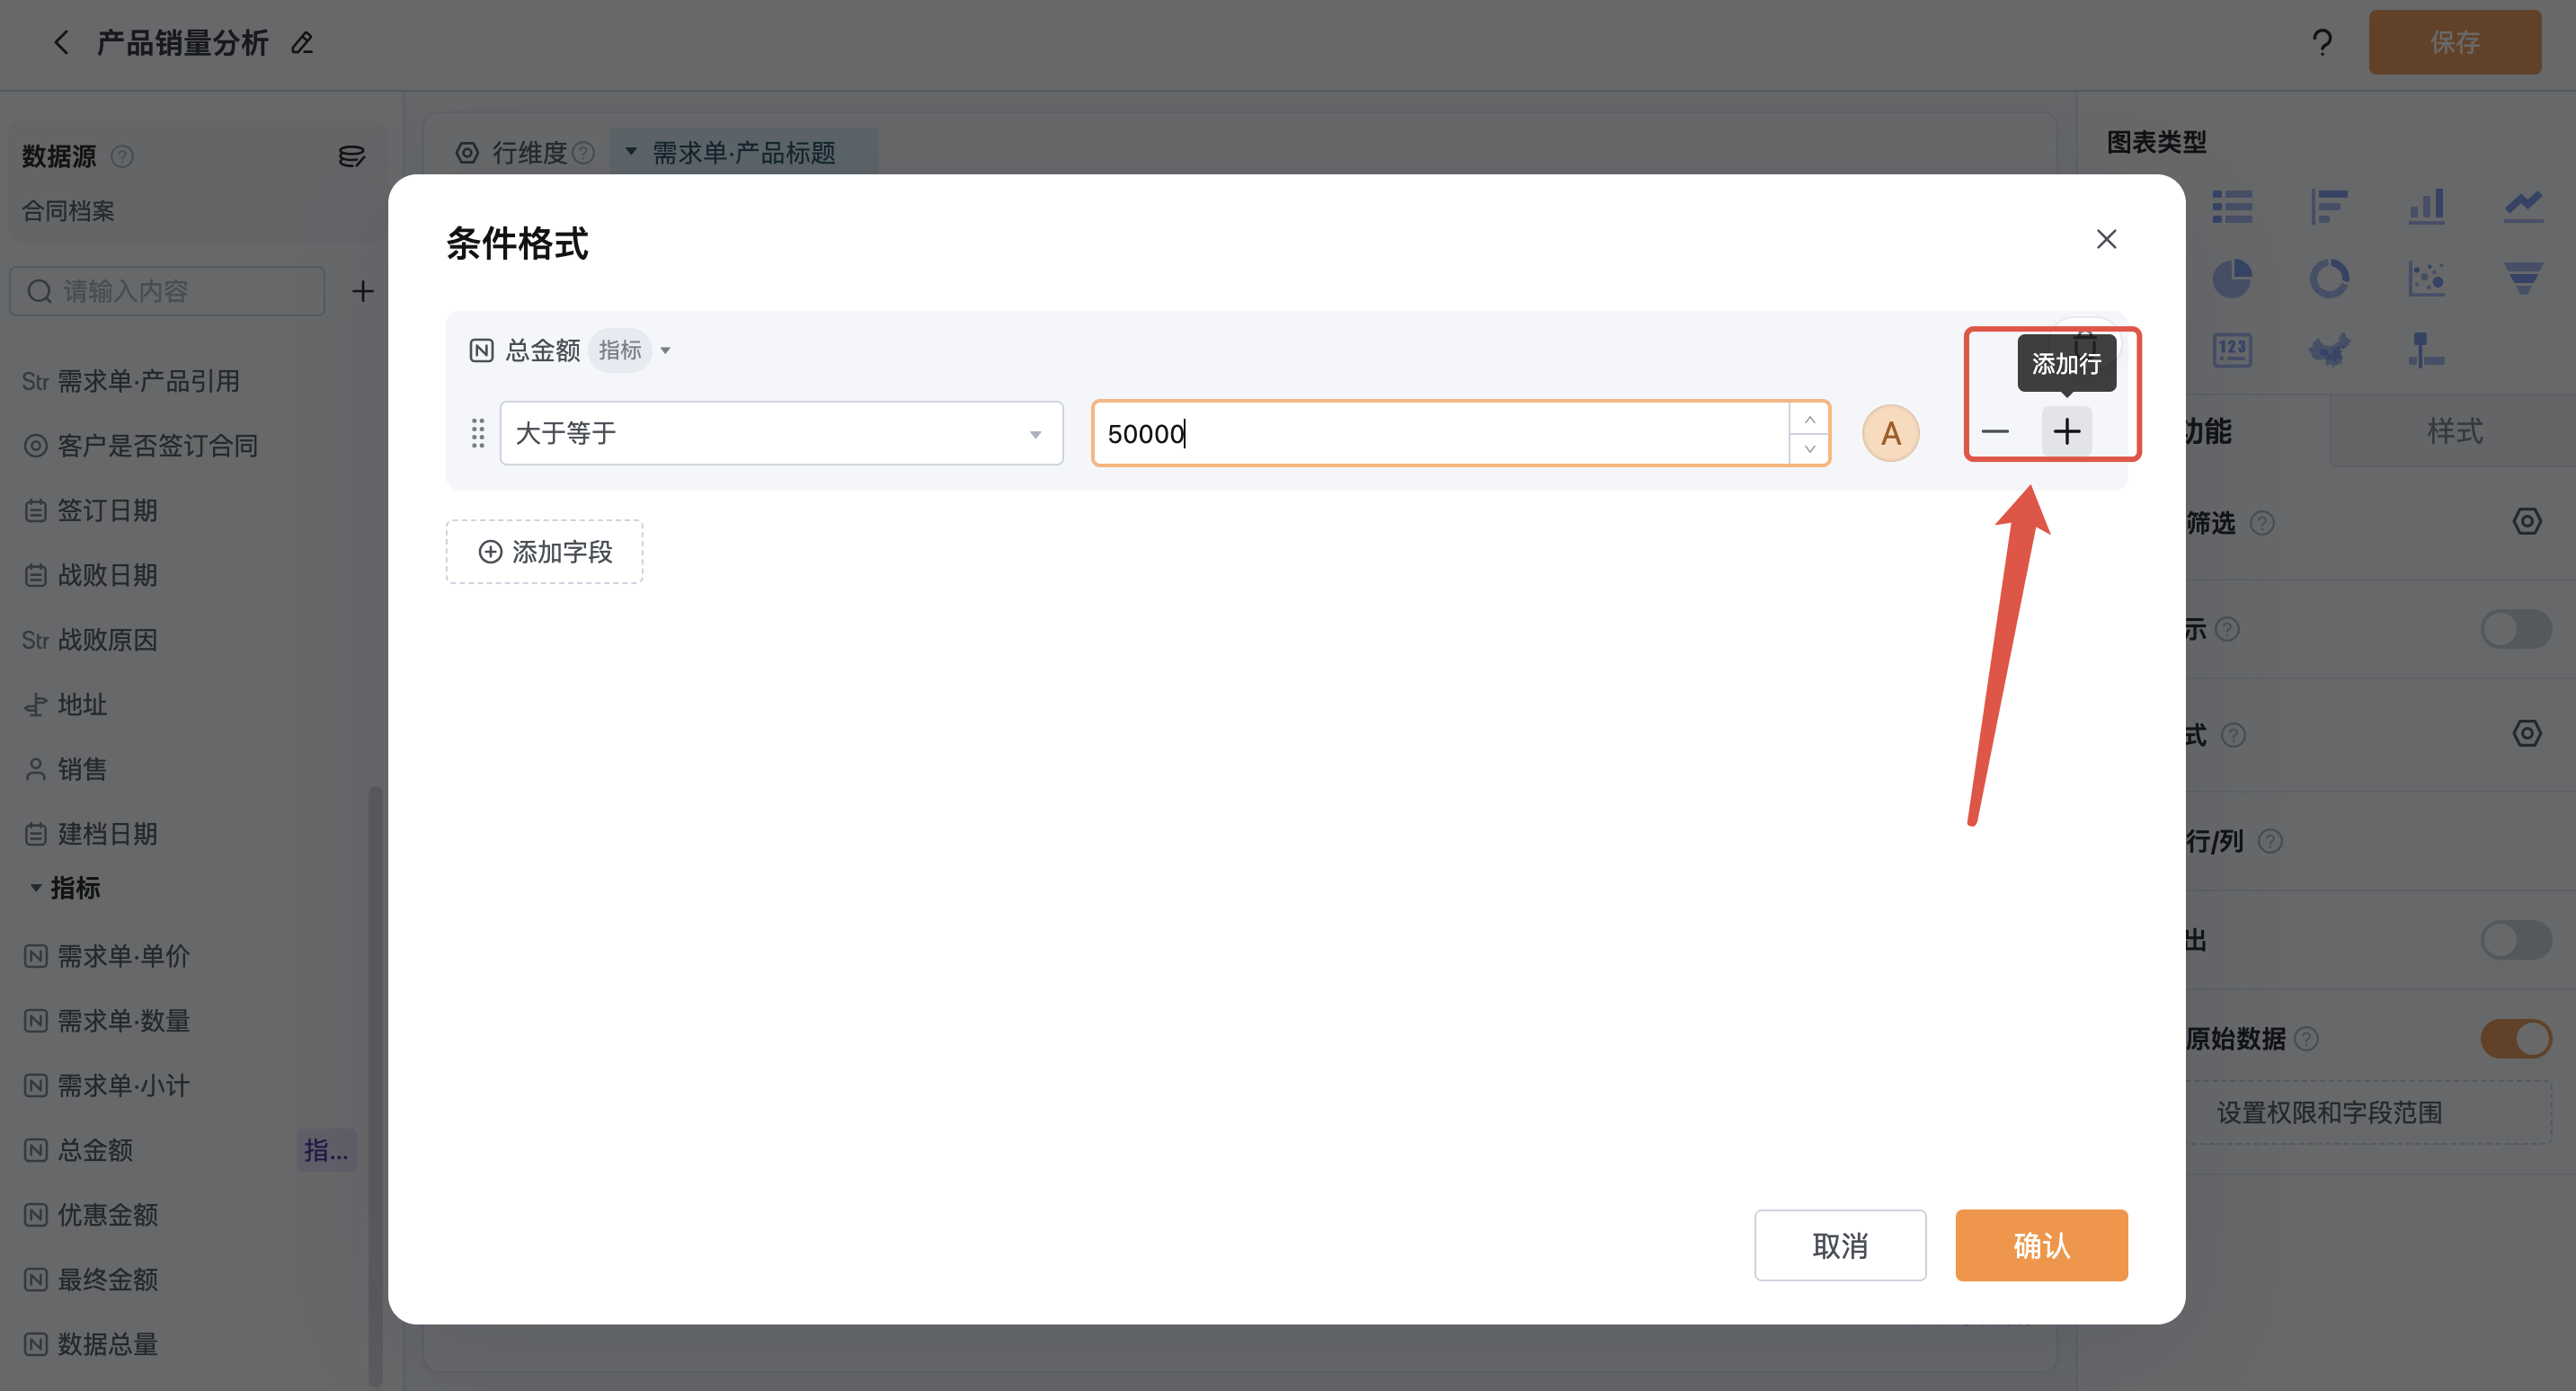The image size is (2576, 1391).
Task: Click the 数据源 help icon
Action: 122,156
